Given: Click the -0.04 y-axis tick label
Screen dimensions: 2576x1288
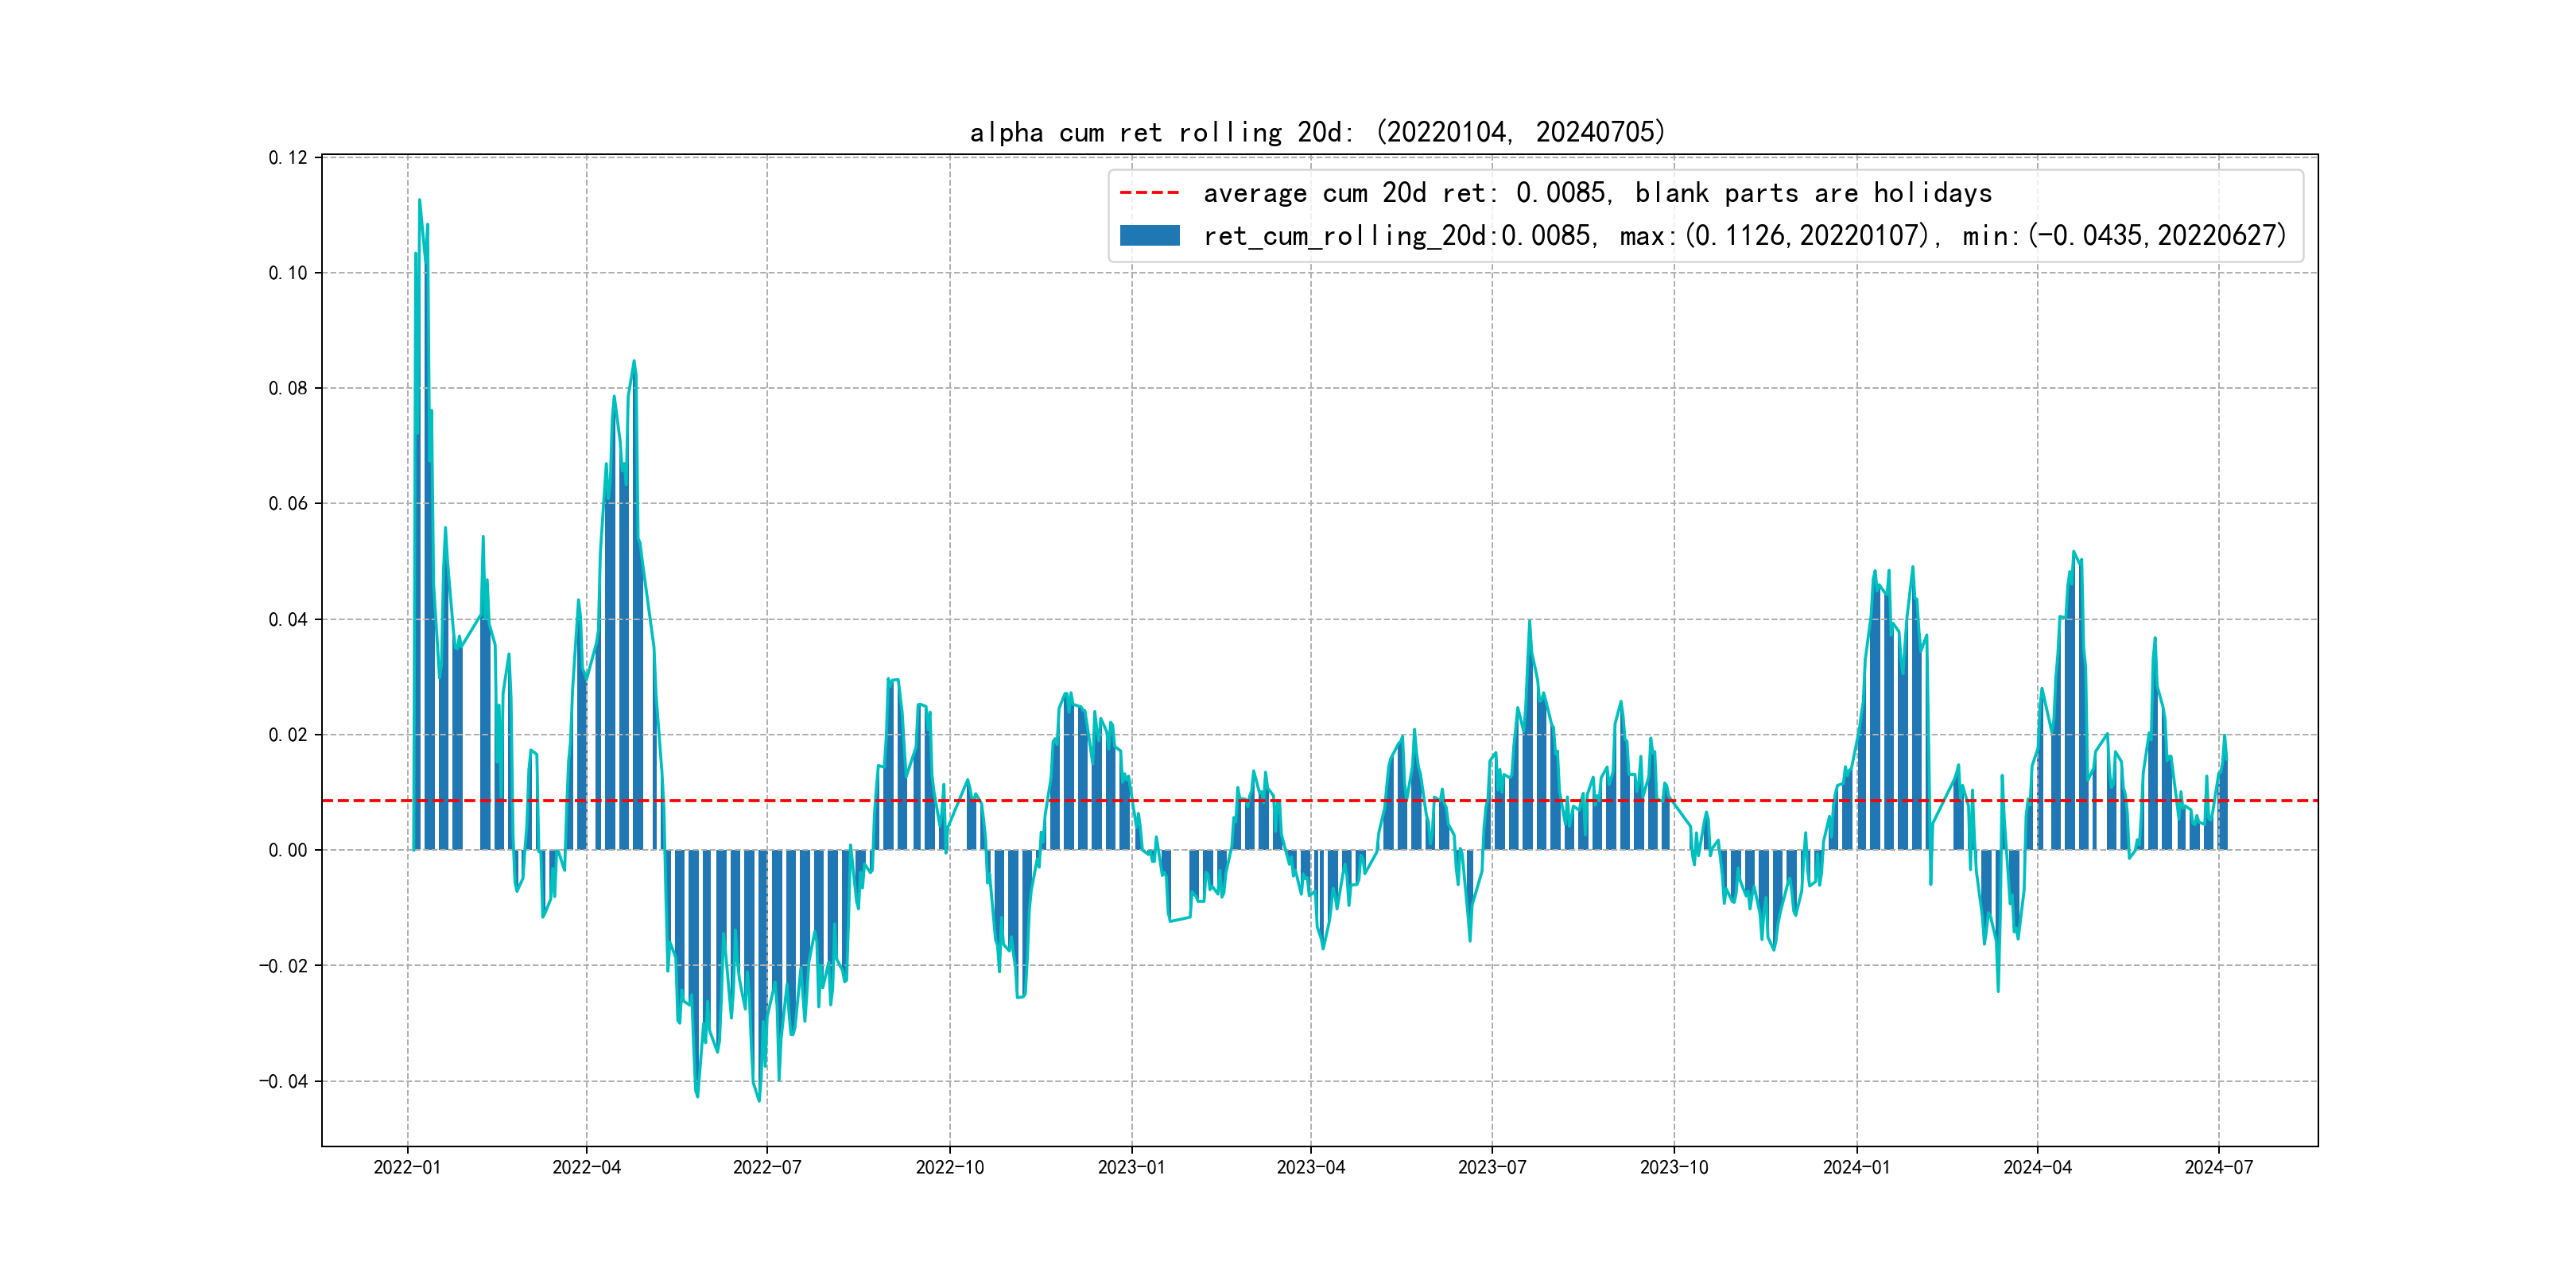Looking at the screenshot, I should (283, 1082).
